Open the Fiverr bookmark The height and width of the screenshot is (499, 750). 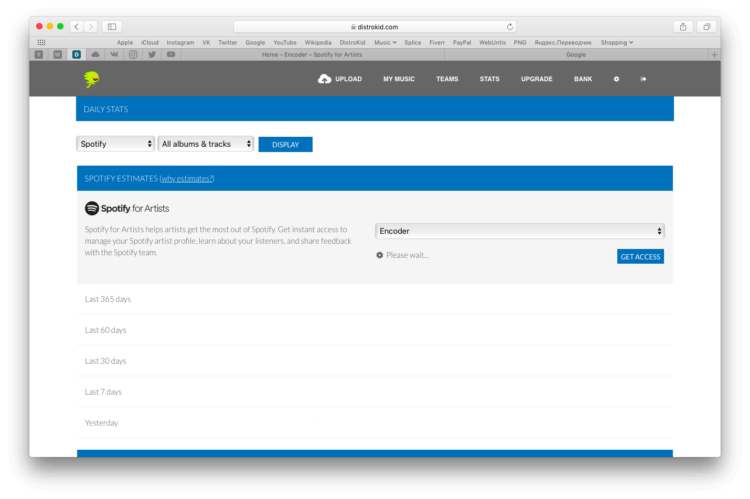click(x=437, y=43)
